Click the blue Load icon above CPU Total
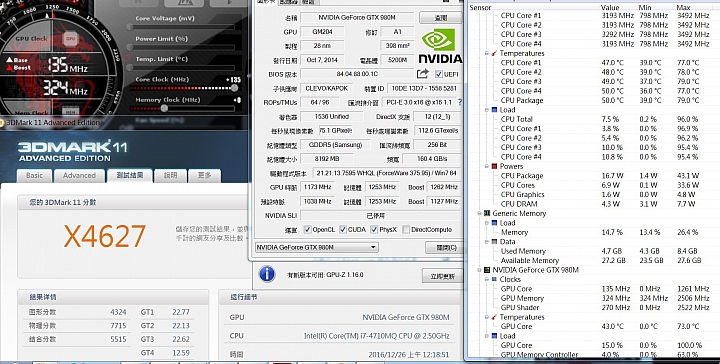This screenshot has width=720, height=364. 495,110
